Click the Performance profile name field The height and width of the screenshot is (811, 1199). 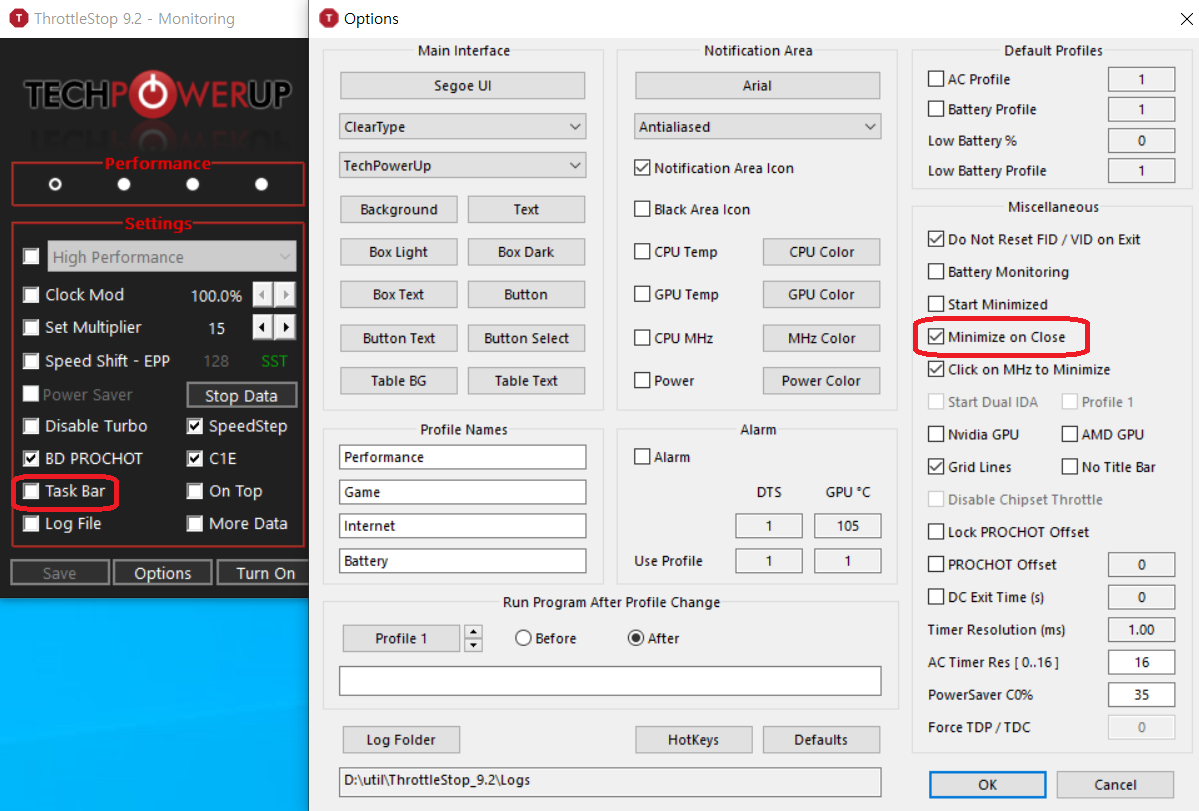(463, 457)
